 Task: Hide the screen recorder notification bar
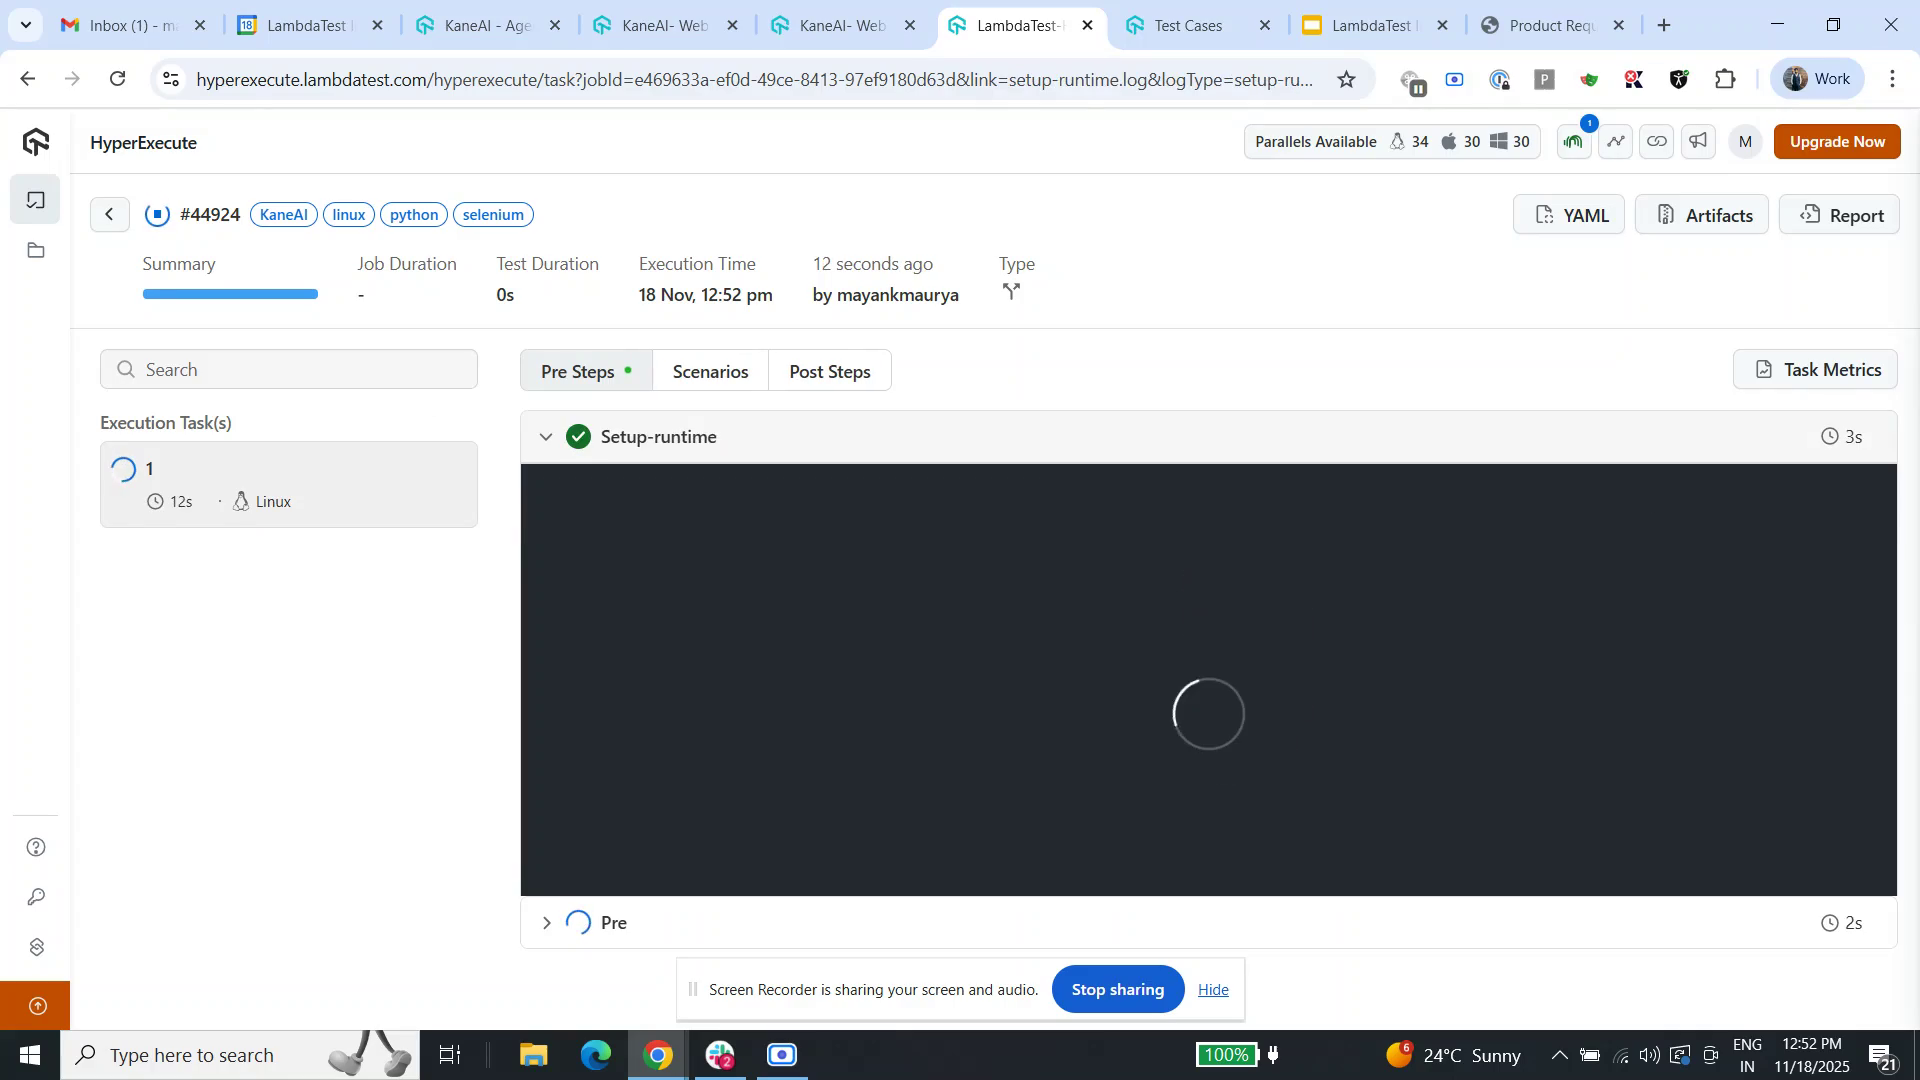click(x=1212, y=989)
